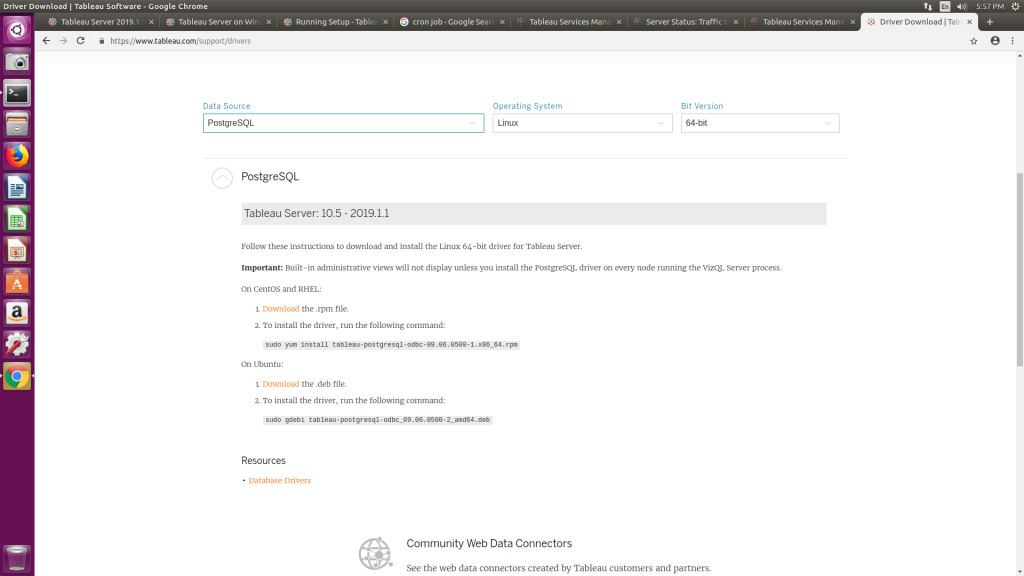This screenshot has height=576, width=1024.
Task: Open the Data Source dropdown showing PostgreSQL
Action: pyautogui.click(x=343, y=123)
